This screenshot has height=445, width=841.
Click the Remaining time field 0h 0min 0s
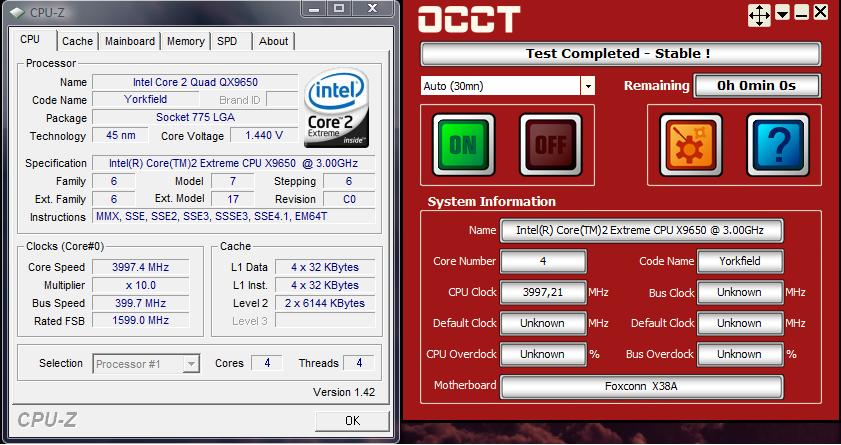[x=756, y=86]
